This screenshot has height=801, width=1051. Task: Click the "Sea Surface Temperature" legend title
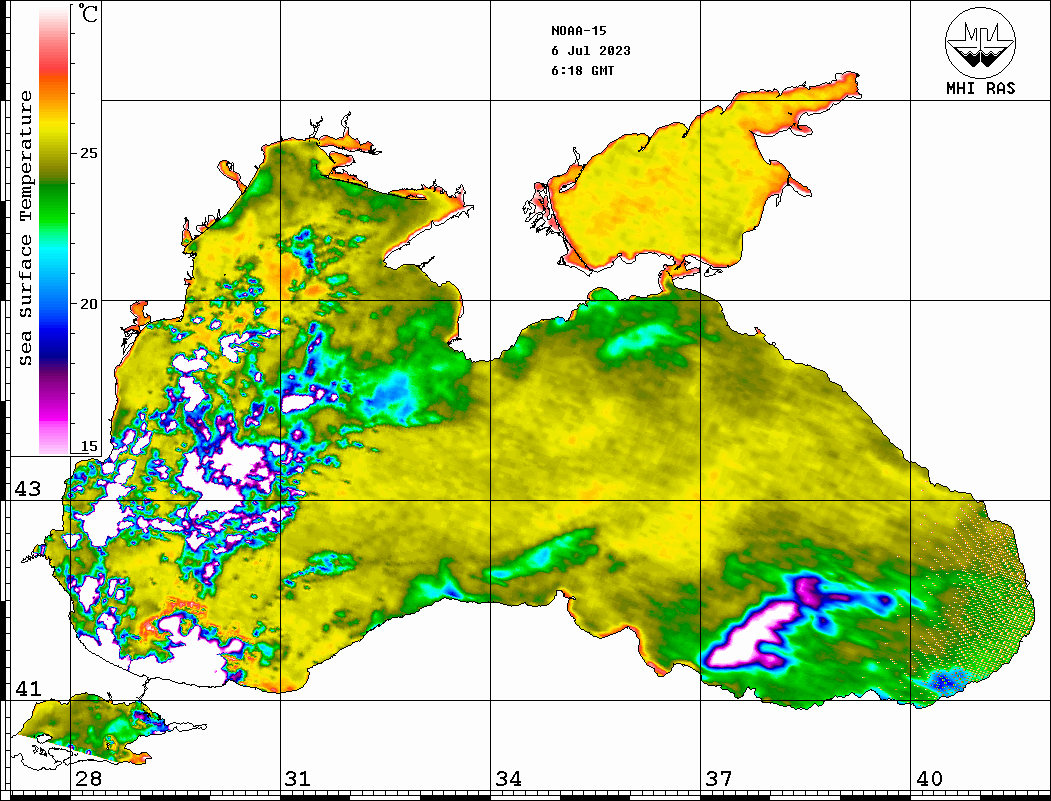[x=25, y=228]
